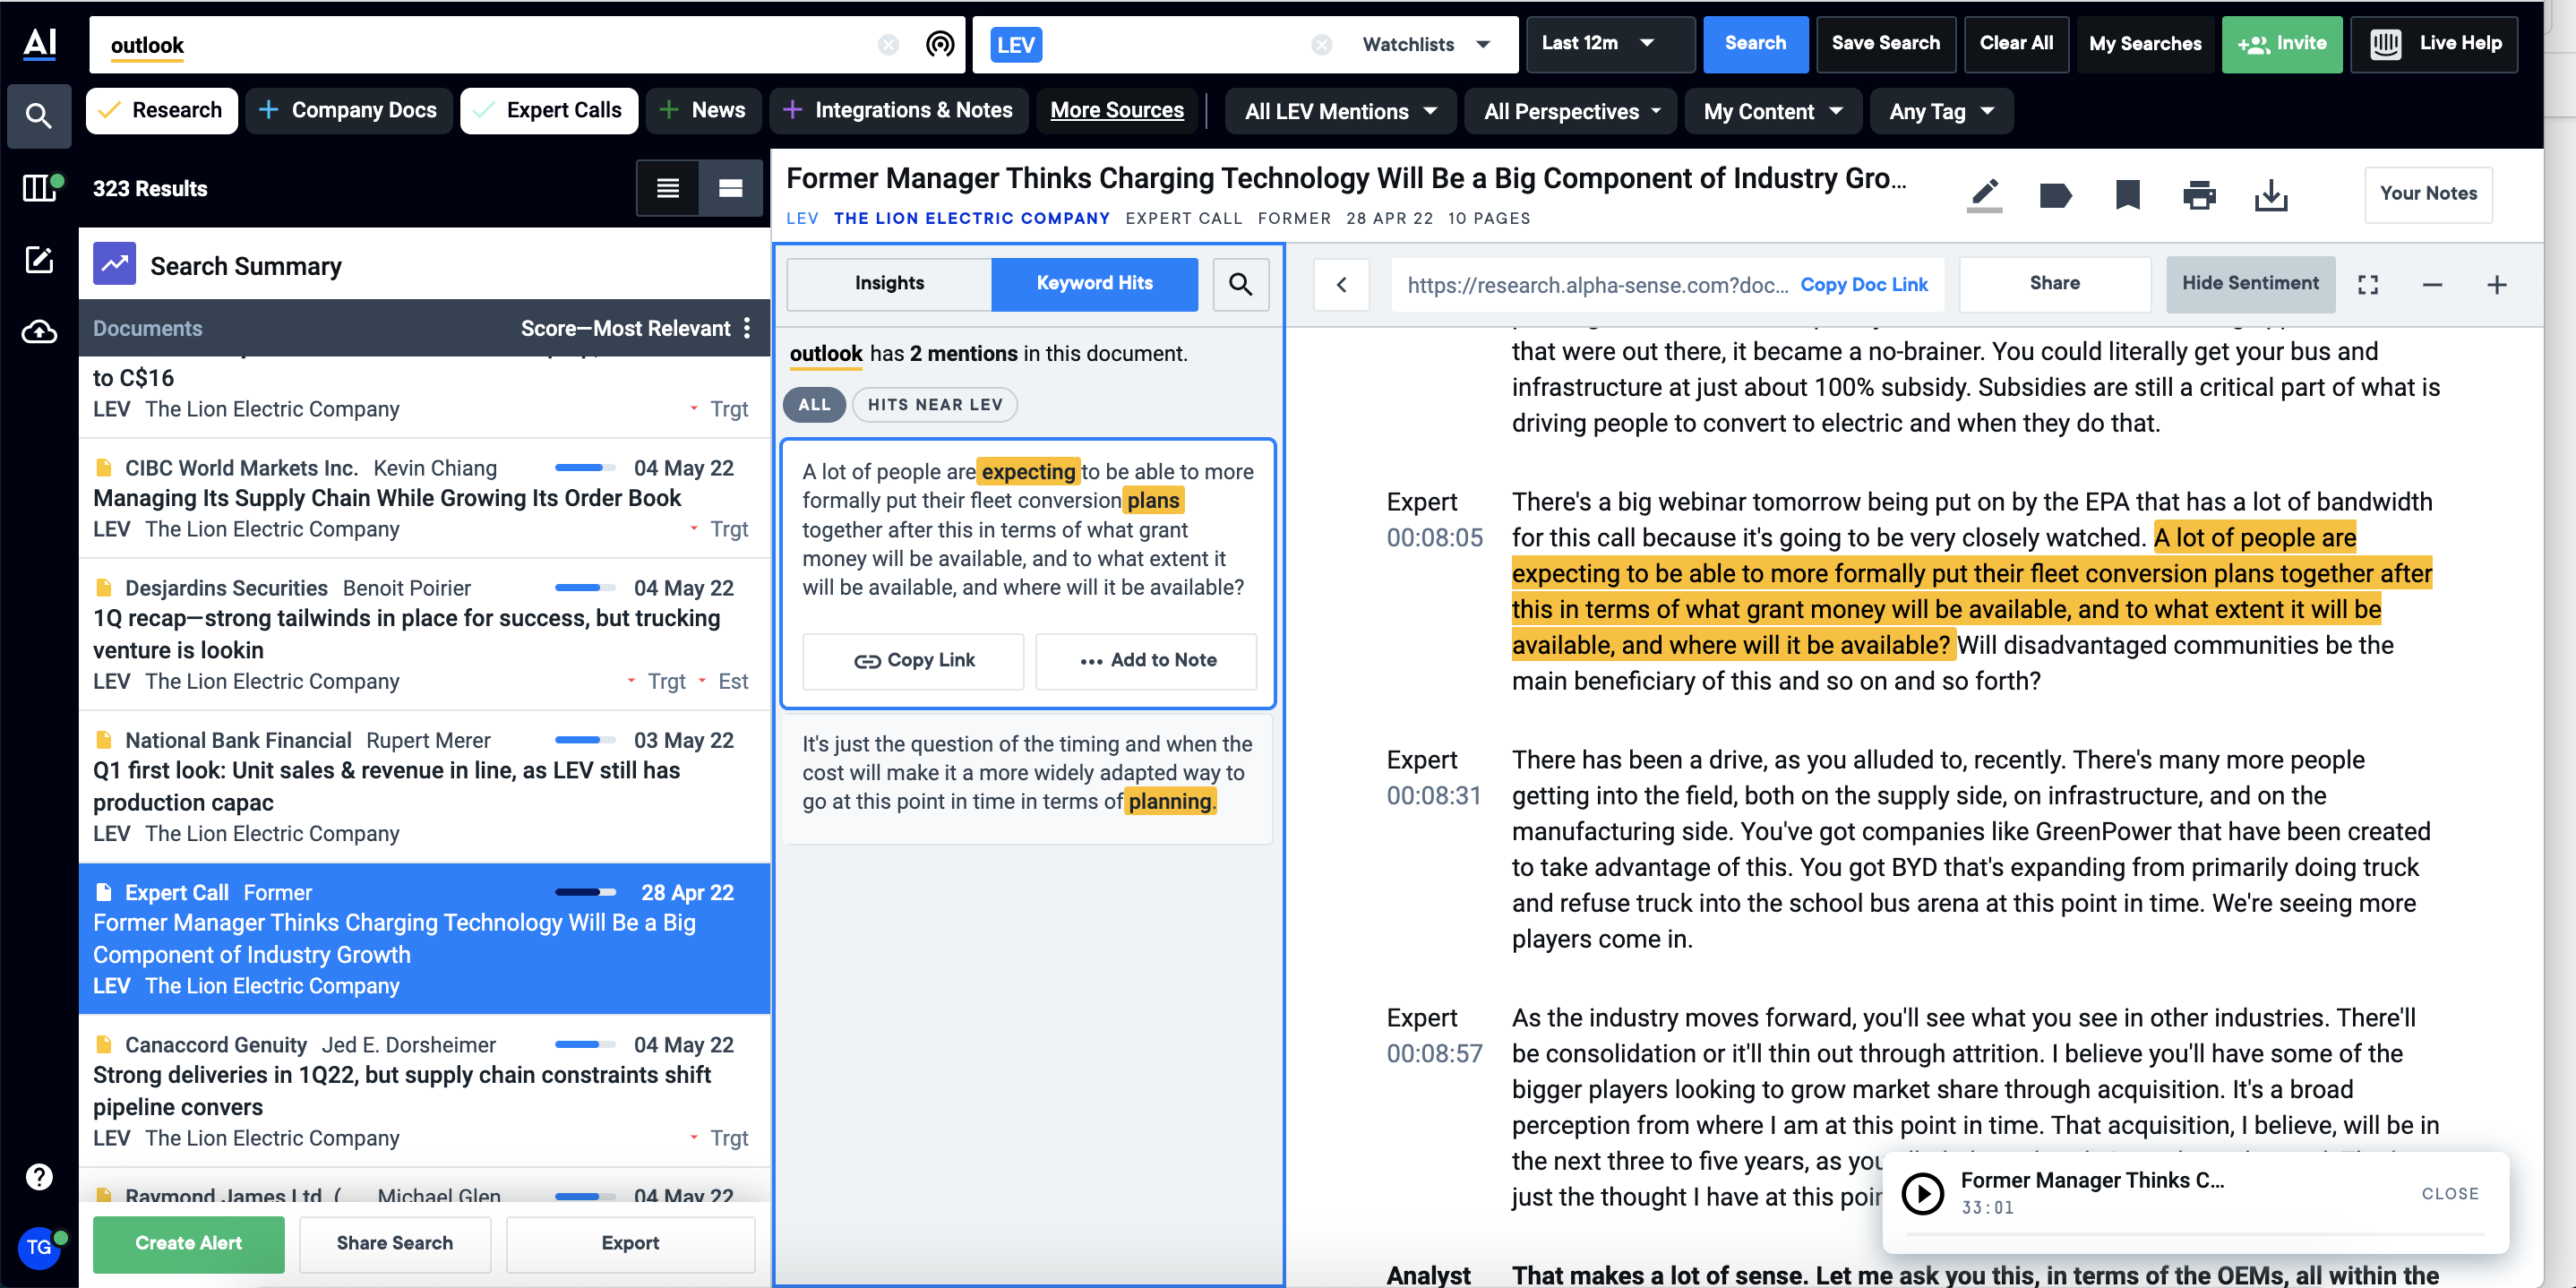Open the Last 12m date dropdown

tap(1610, 44)
